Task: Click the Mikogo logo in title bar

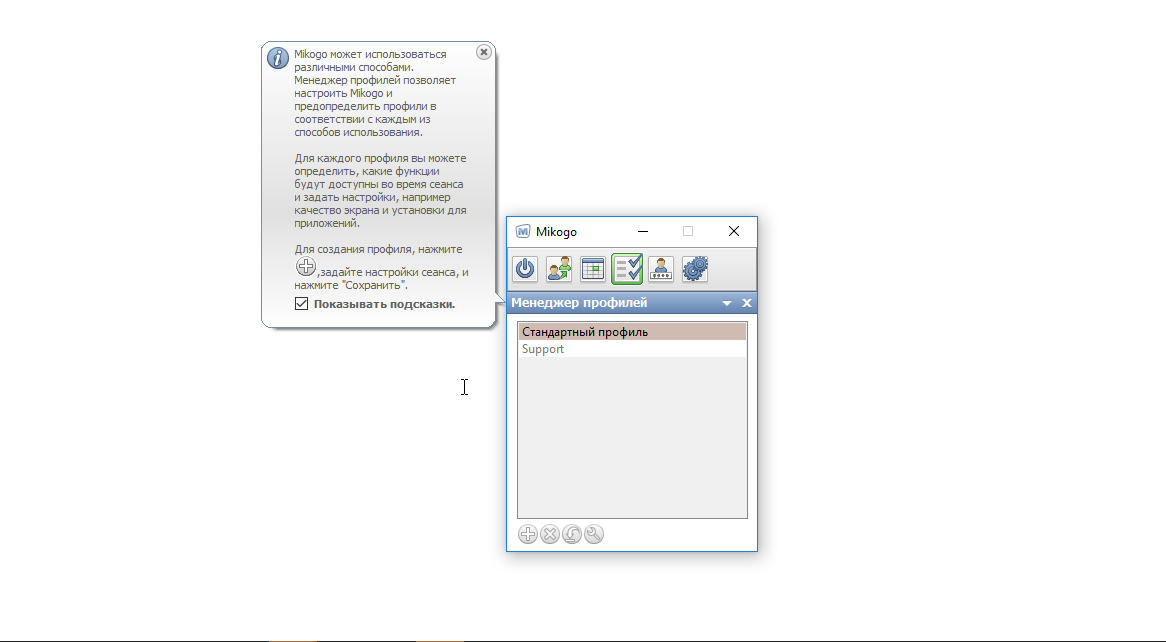Action: (523, 231)
